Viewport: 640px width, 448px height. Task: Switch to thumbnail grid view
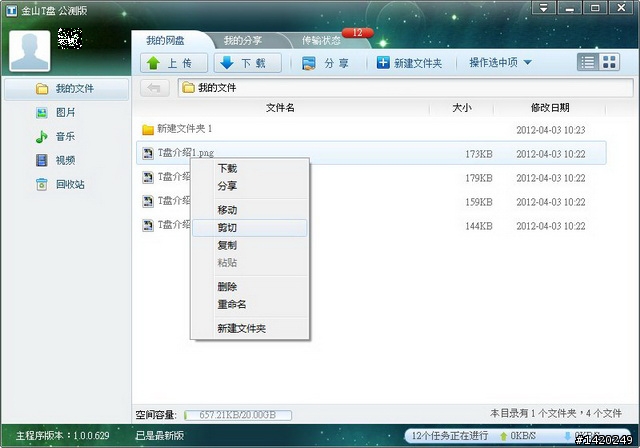point(609,62)
